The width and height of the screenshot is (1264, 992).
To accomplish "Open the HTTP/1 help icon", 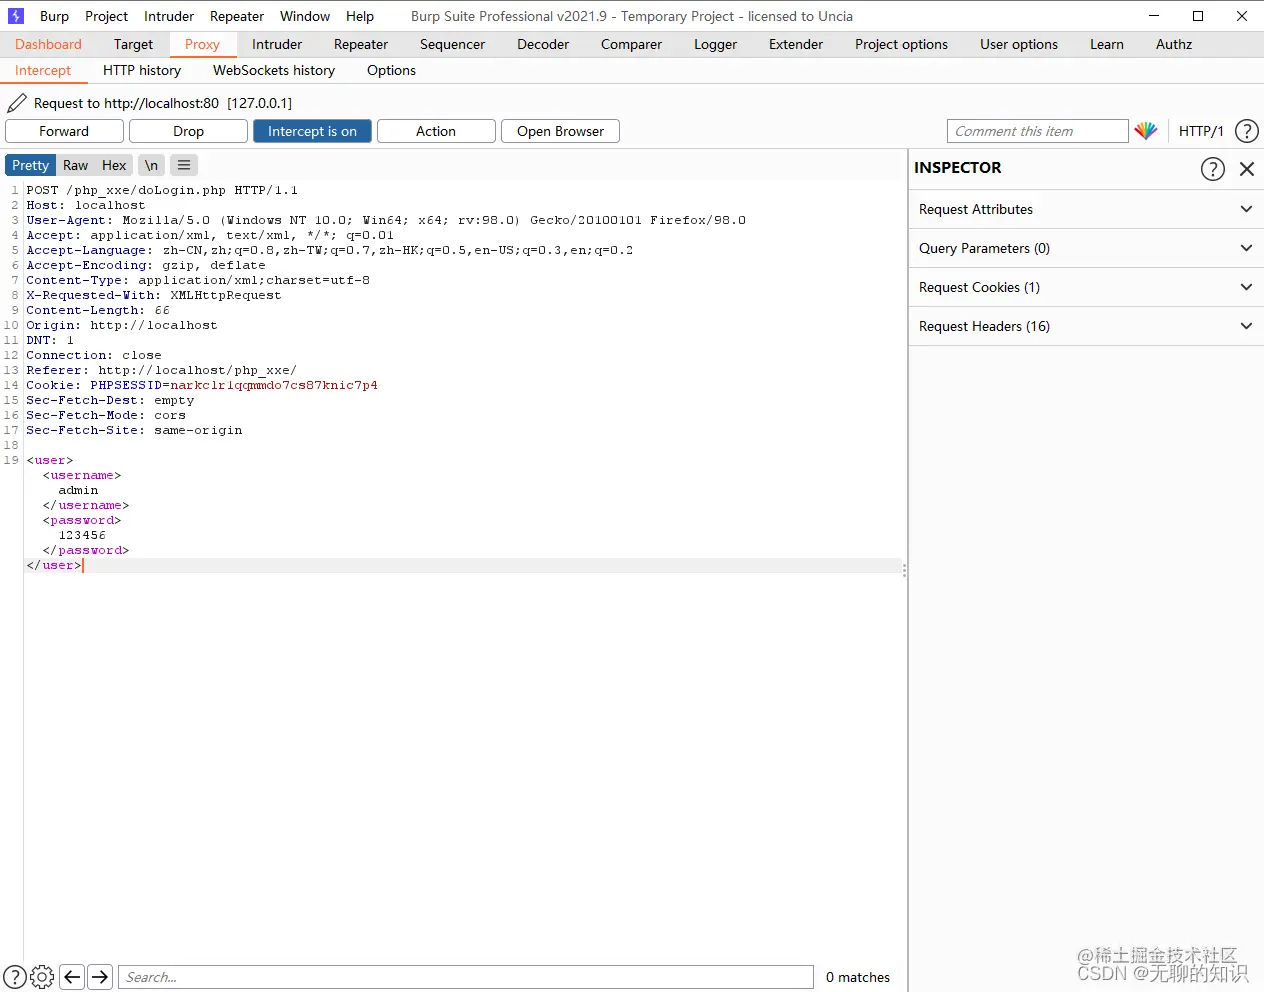I will click(1247, 131).
